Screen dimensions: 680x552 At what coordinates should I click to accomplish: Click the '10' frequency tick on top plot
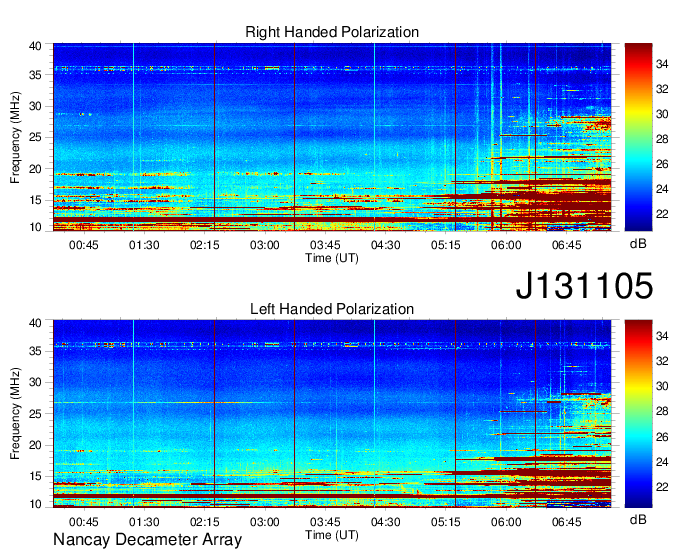35,227
